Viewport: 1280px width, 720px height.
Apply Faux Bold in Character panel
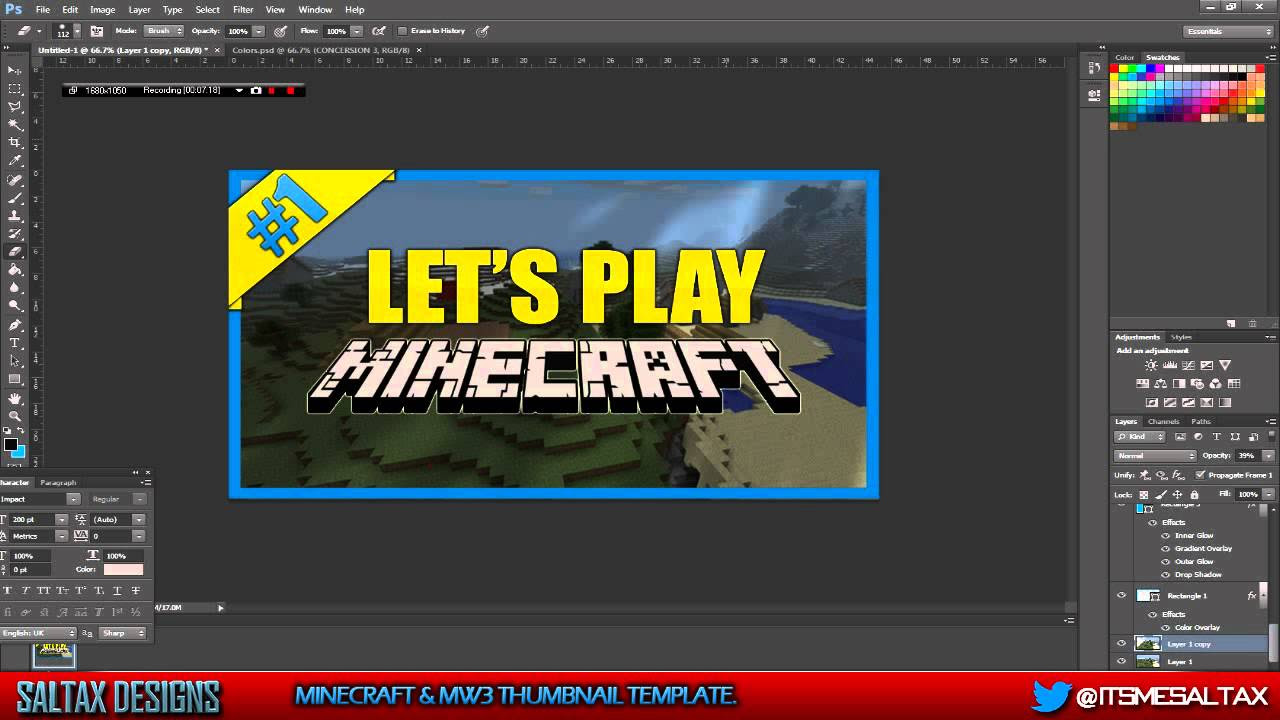pos(8,590)
